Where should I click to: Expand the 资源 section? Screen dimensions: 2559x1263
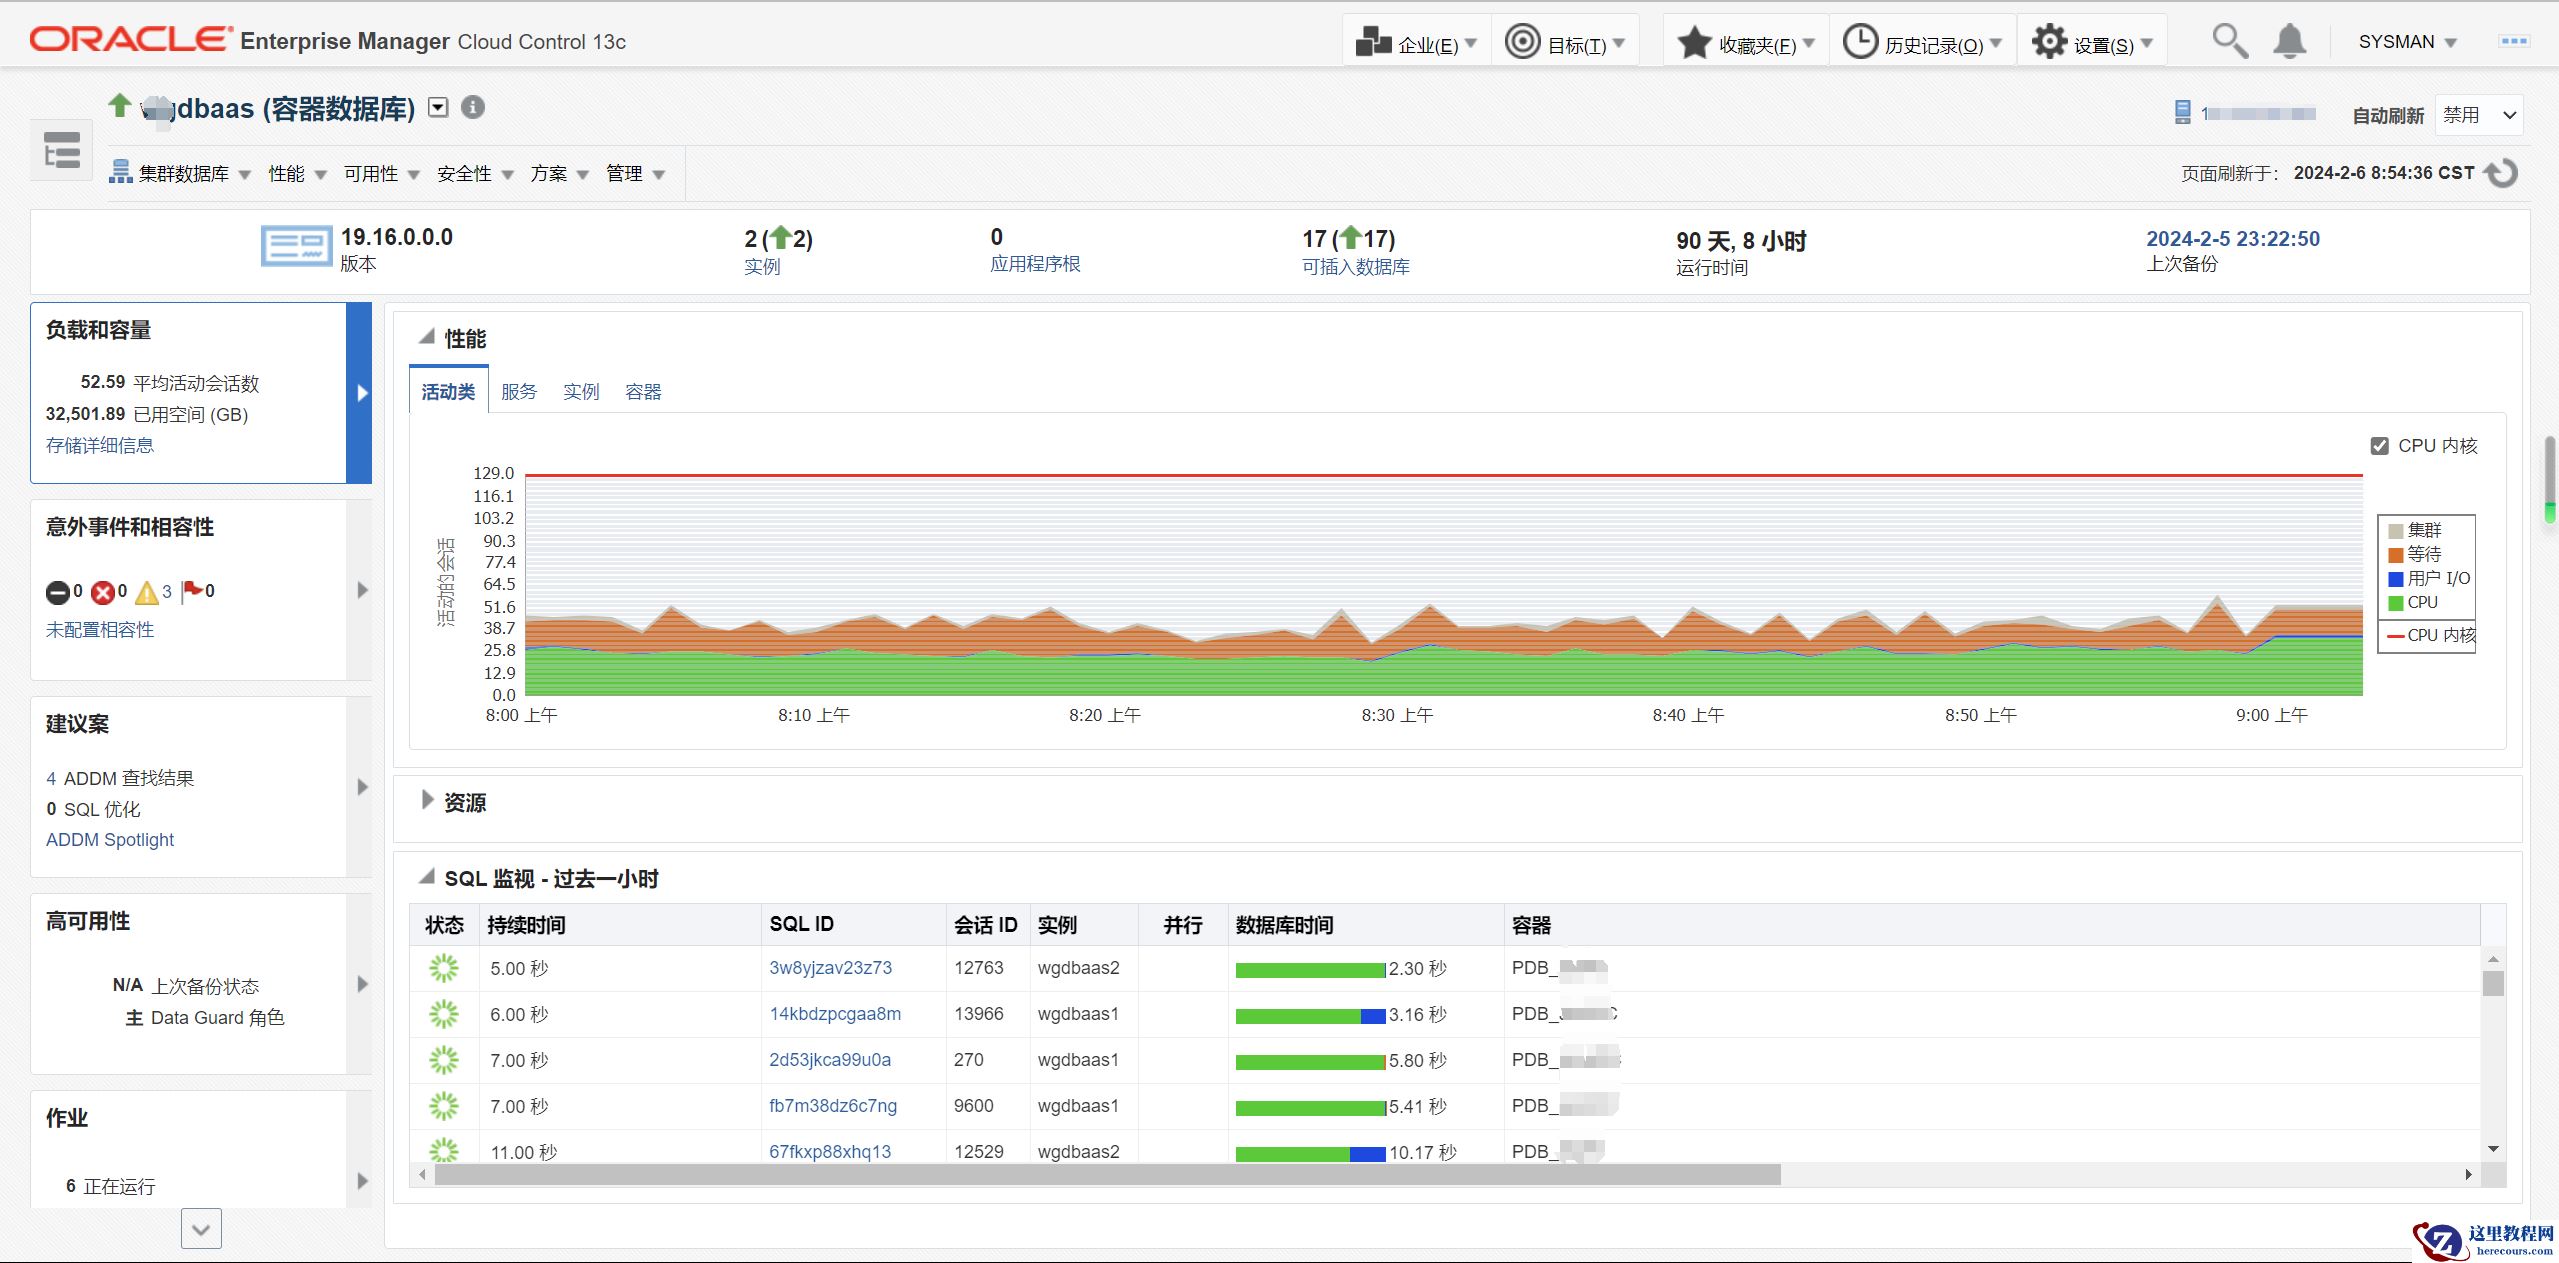[428, 801]
